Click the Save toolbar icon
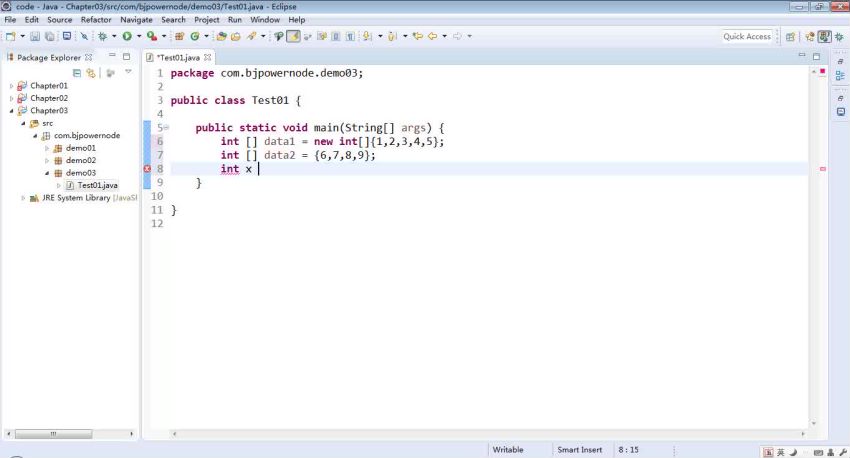 click(x=34, y=36)
